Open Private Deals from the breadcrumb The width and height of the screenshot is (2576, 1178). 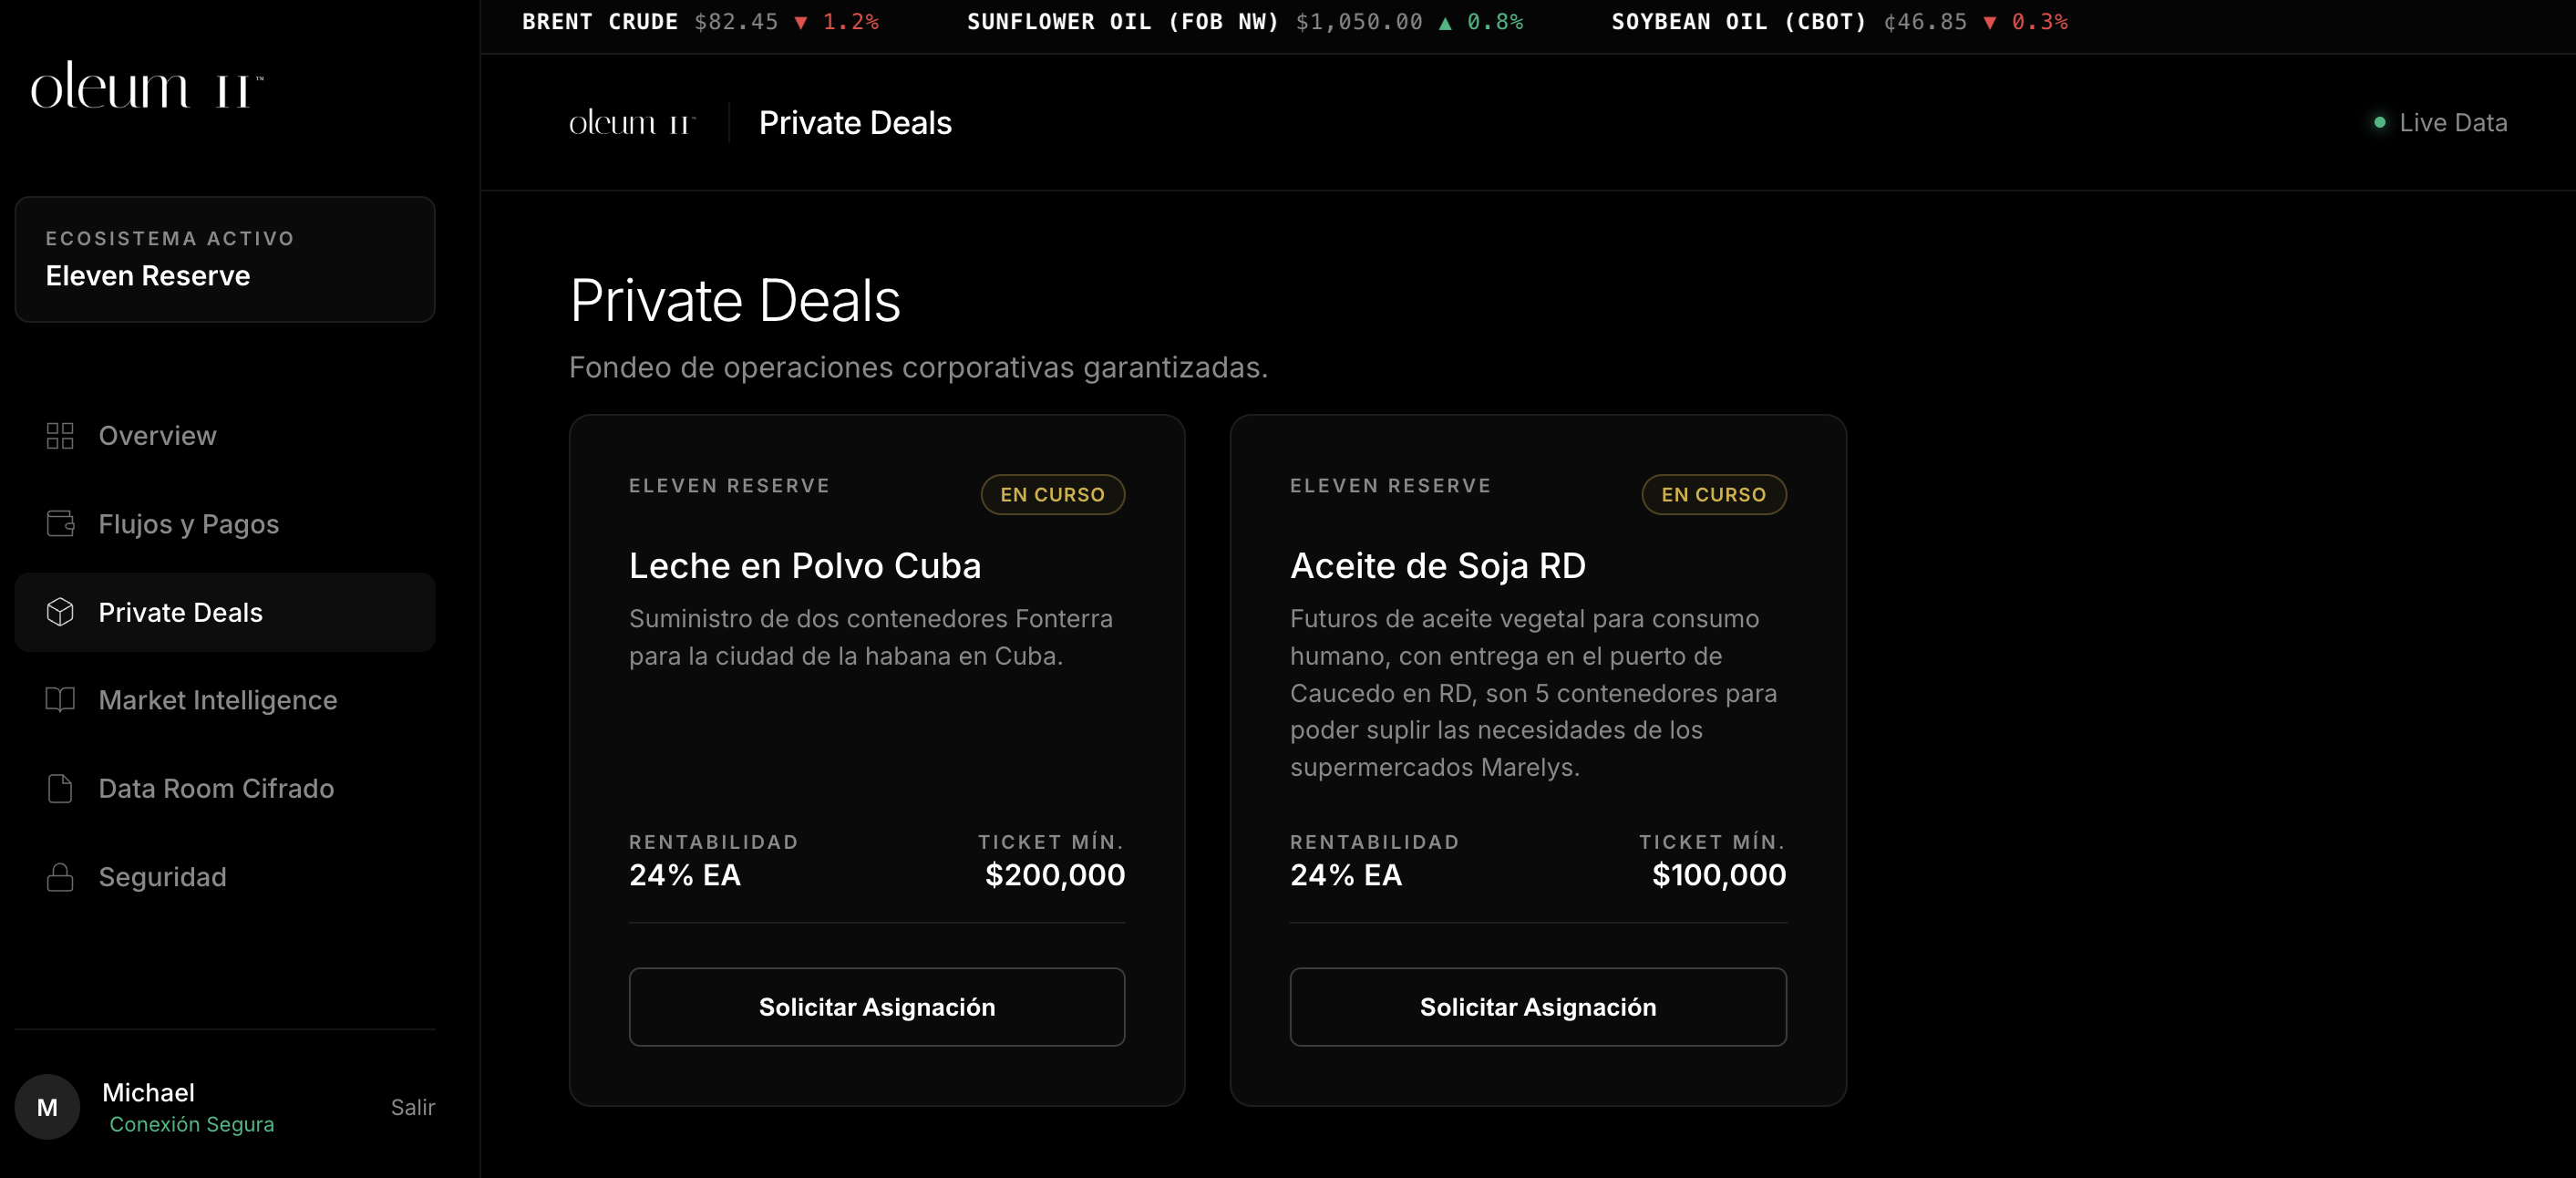tap(855, 122)
